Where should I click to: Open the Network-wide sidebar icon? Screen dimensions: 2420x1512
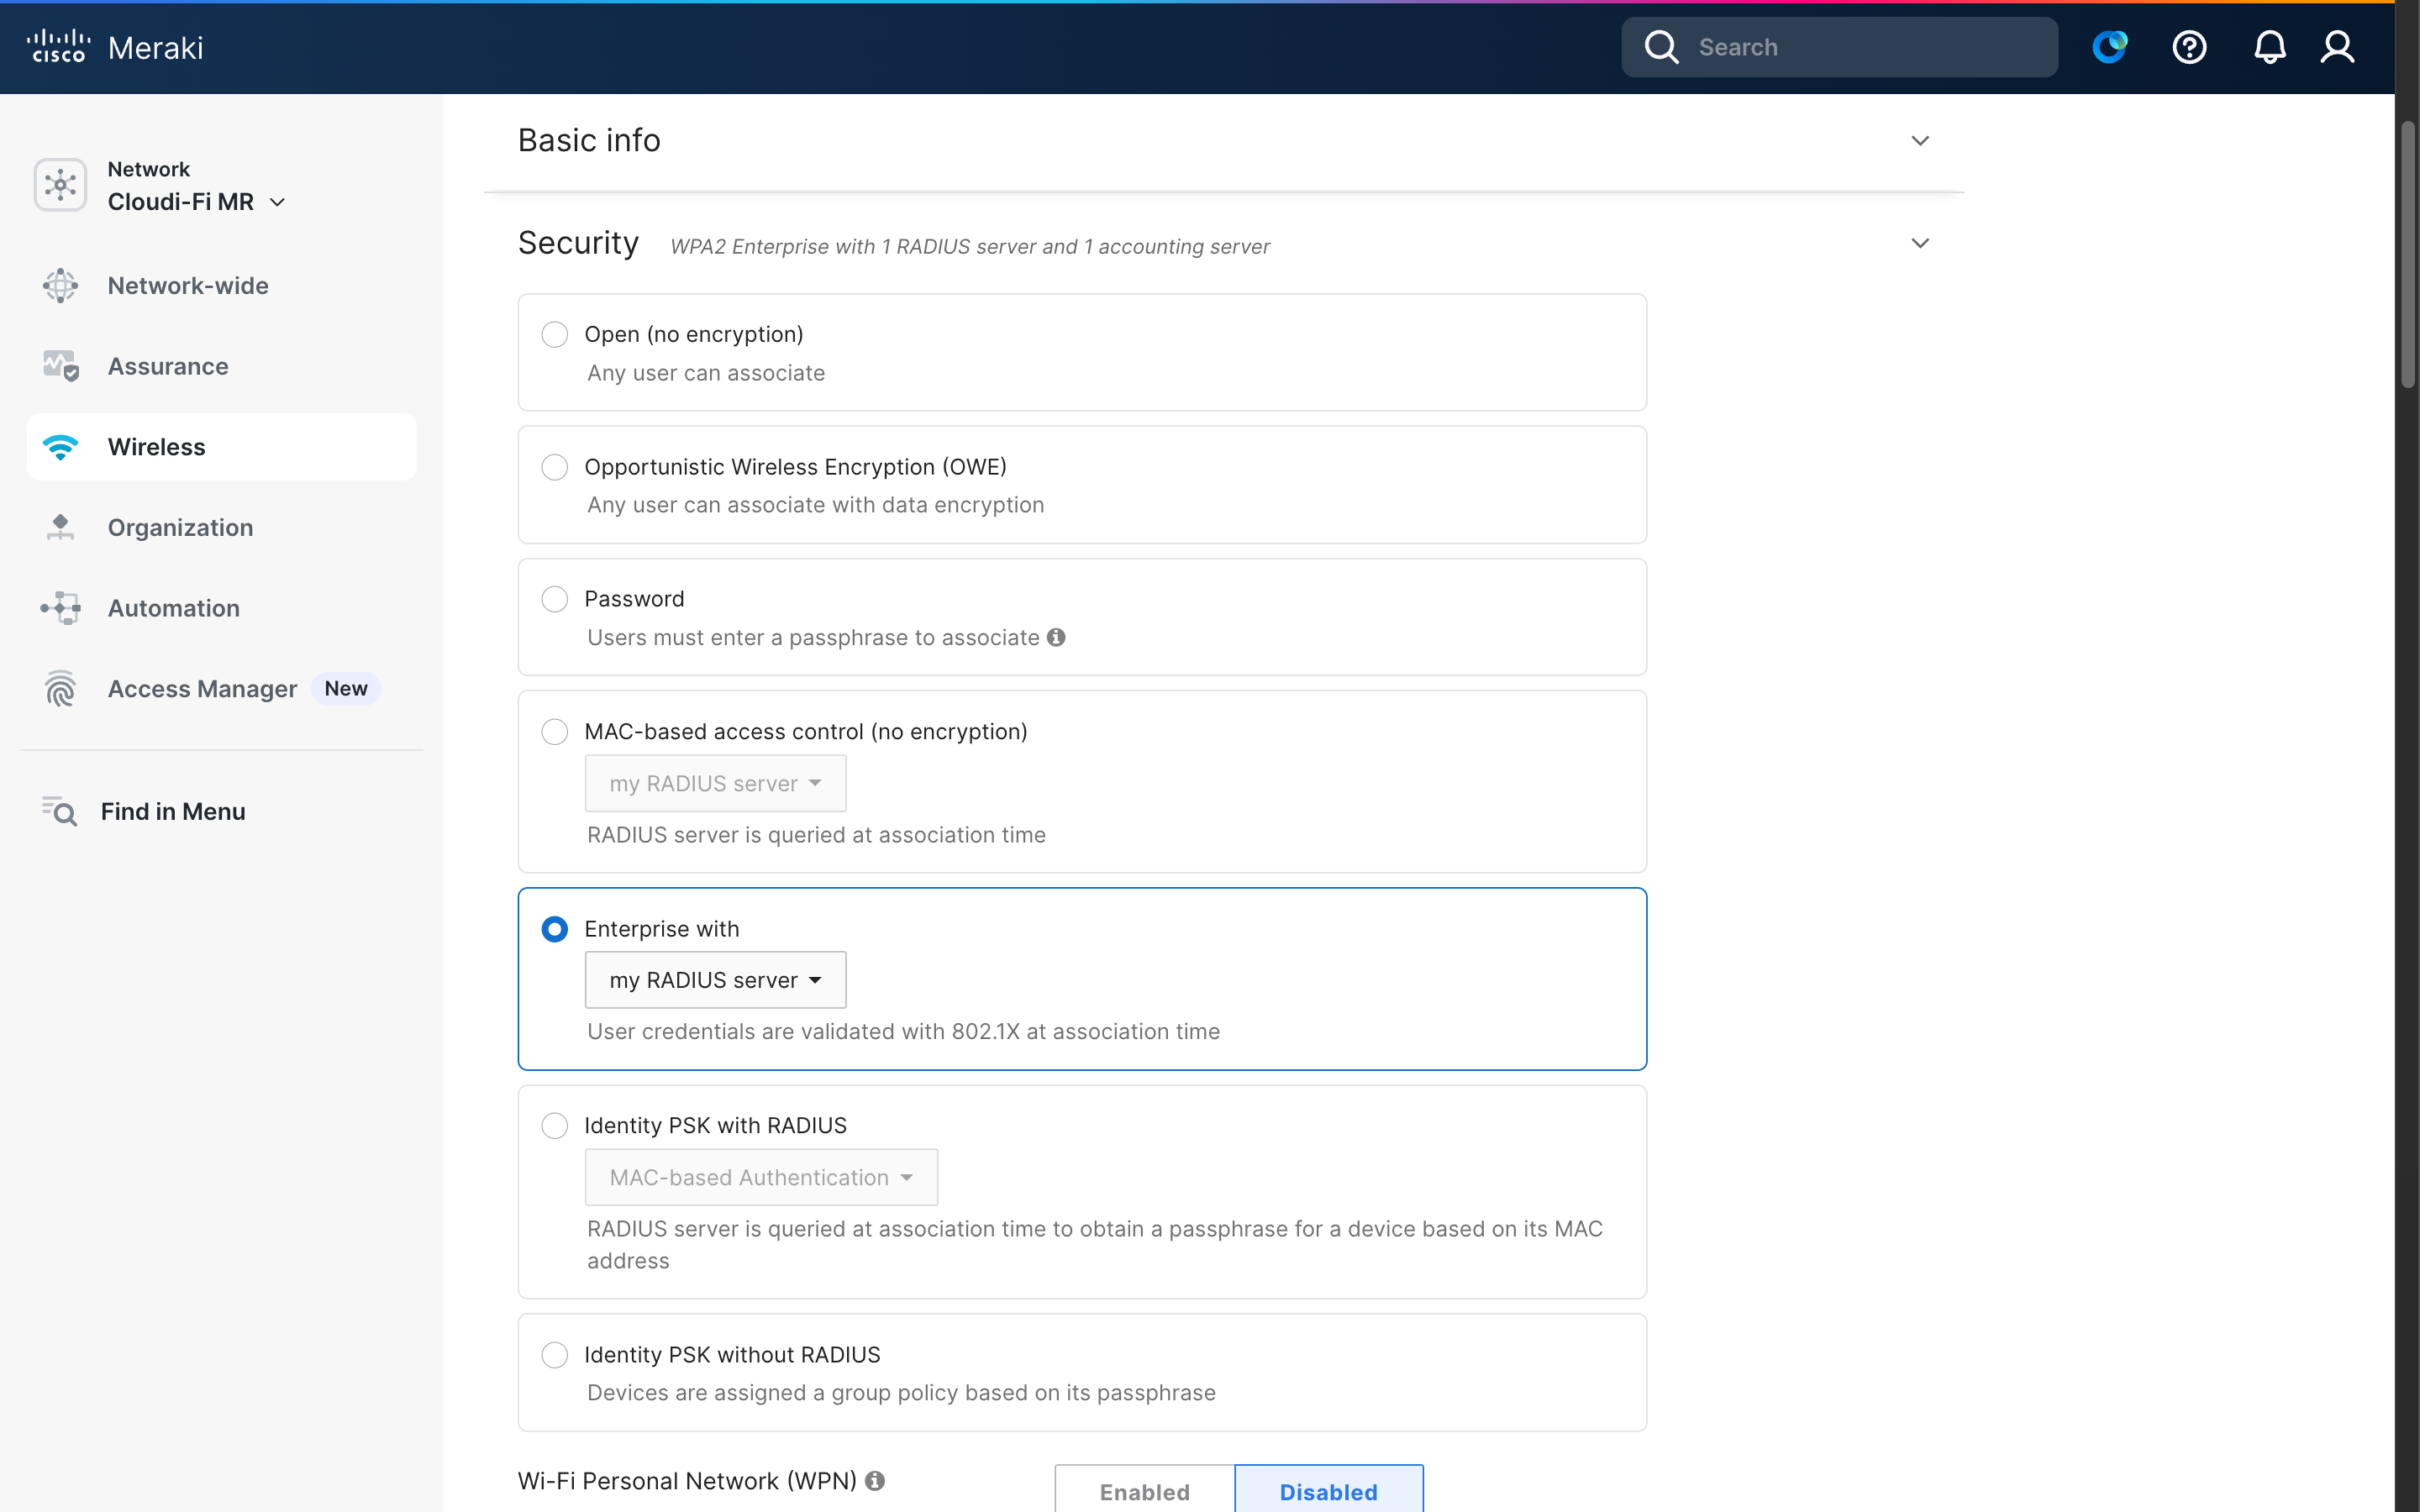coord(60,286)
